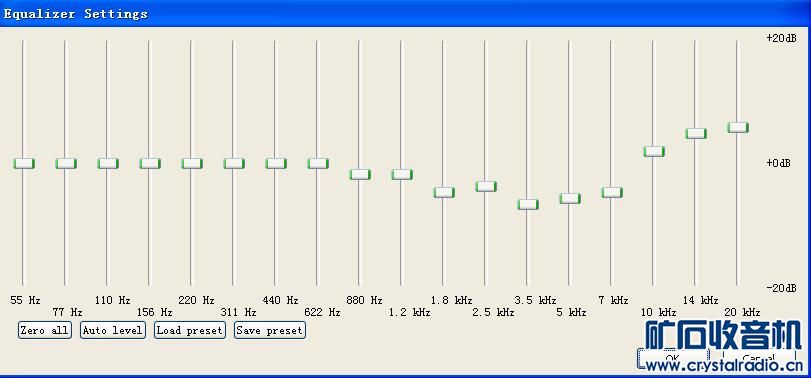Select the 220 Hz band handle

coord(192,163)
